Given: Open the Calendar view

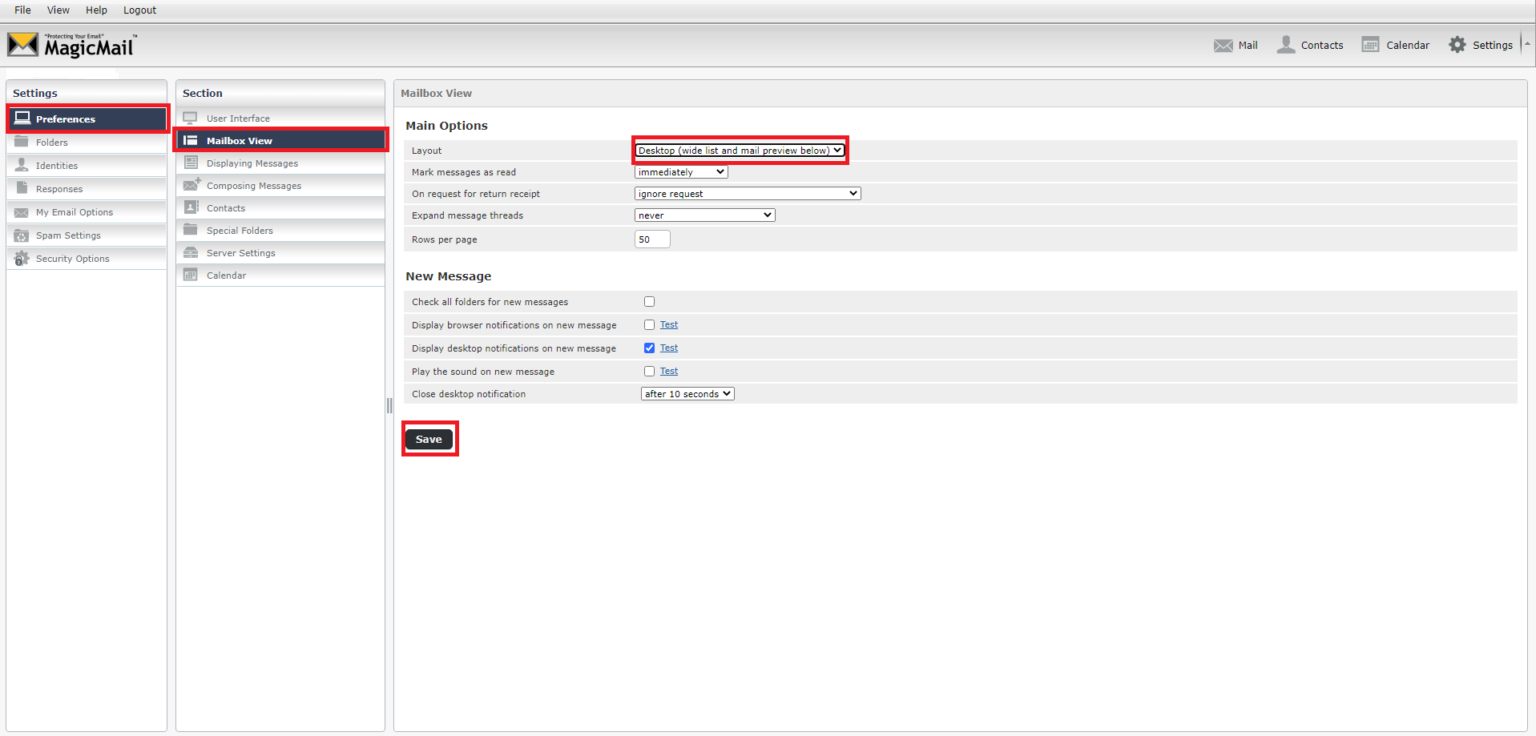Looking at the screenshot, I should pos(1396,44).
